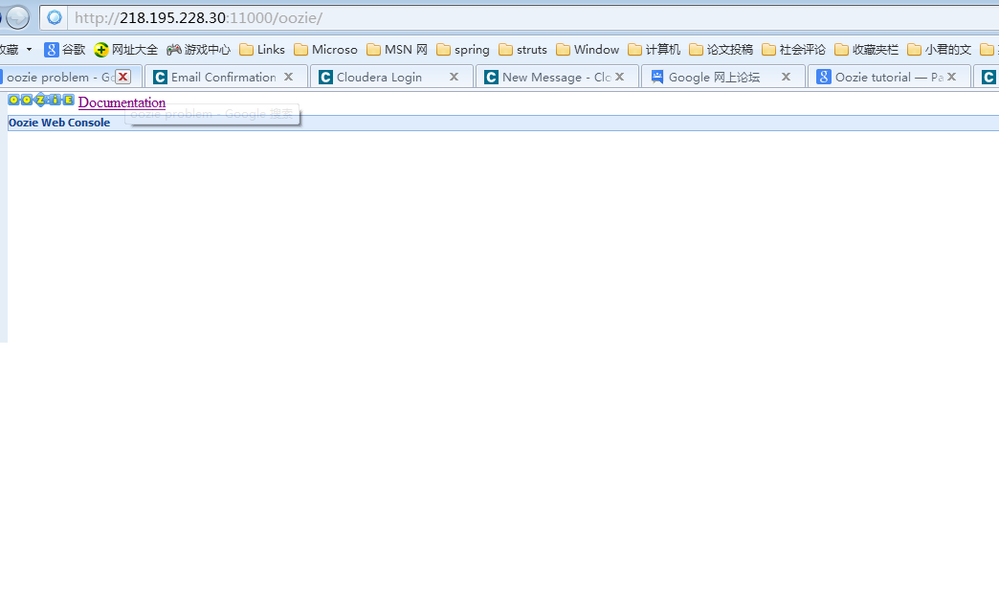Switch to the Oozie tutorial tab
The image size is (999, 603).
[889, 77]
